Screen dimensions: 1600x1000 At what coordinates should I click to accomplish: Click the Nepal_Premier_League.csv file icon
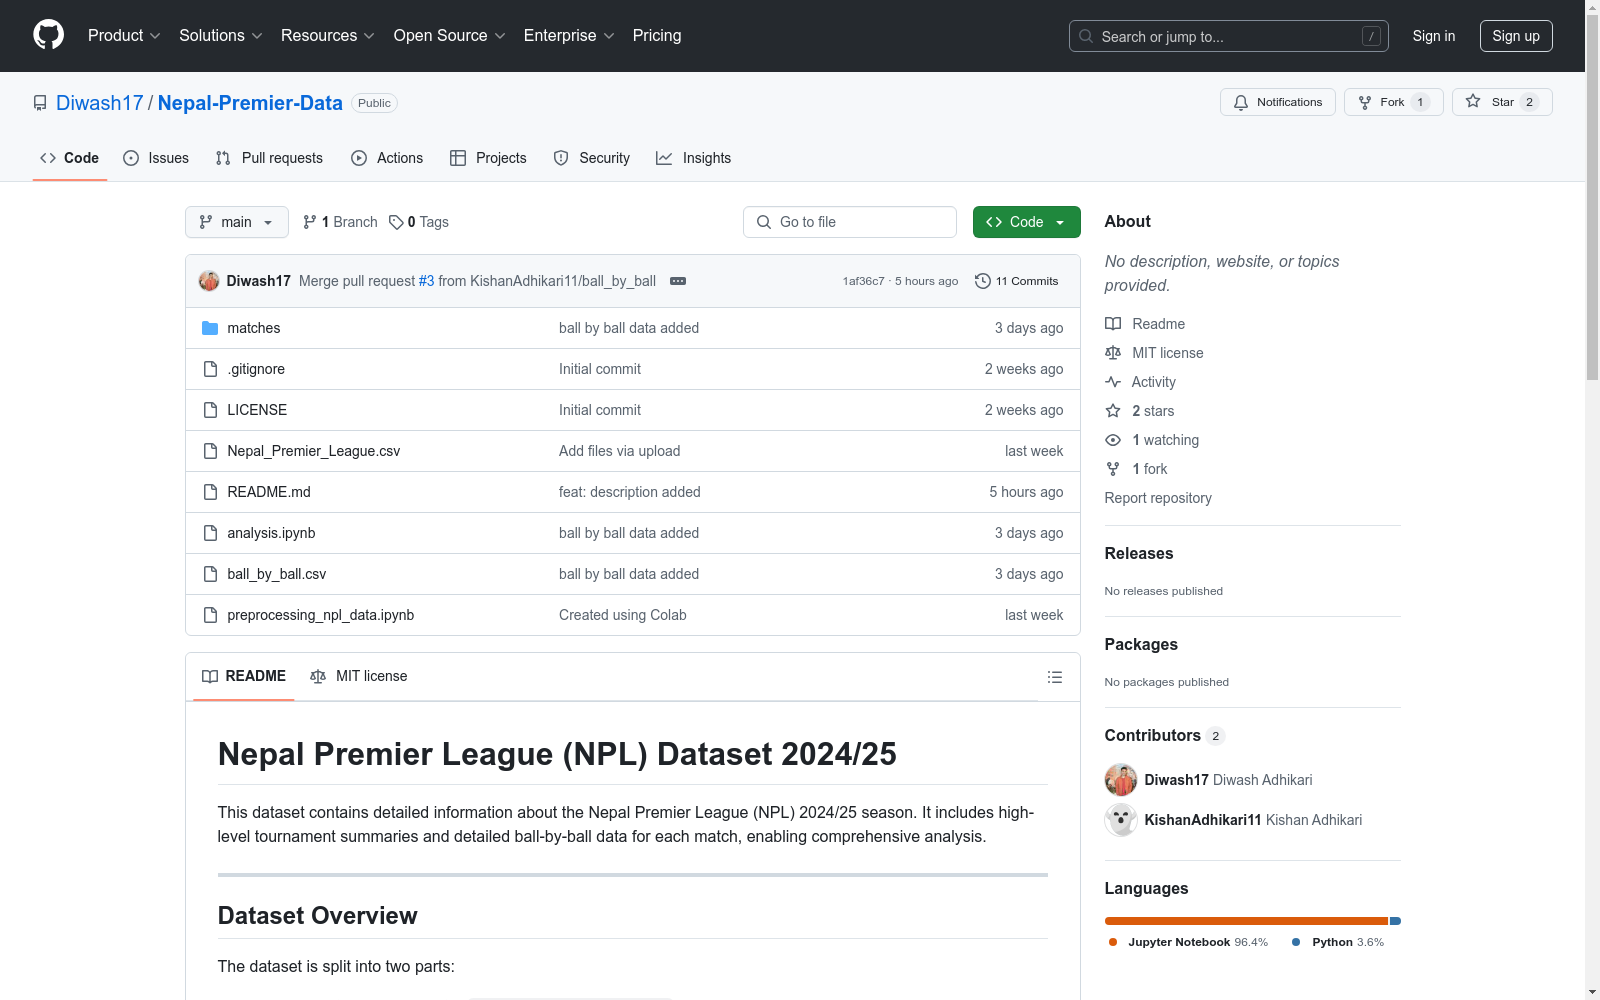[210, 451]
